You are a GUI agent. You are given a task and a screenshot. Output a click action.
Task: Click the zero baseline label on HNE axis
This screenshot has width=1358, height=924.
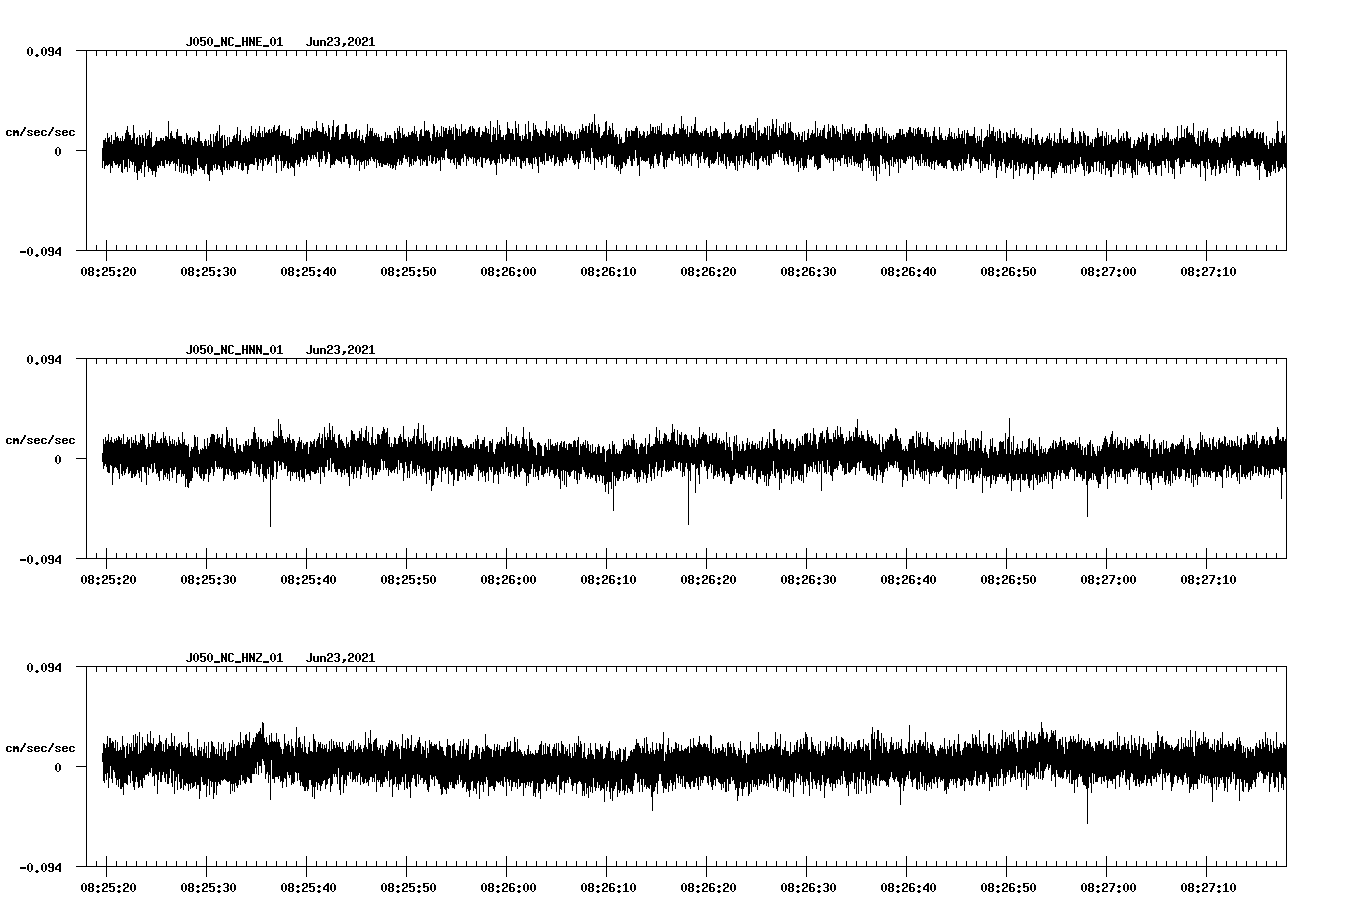(58, 151)
